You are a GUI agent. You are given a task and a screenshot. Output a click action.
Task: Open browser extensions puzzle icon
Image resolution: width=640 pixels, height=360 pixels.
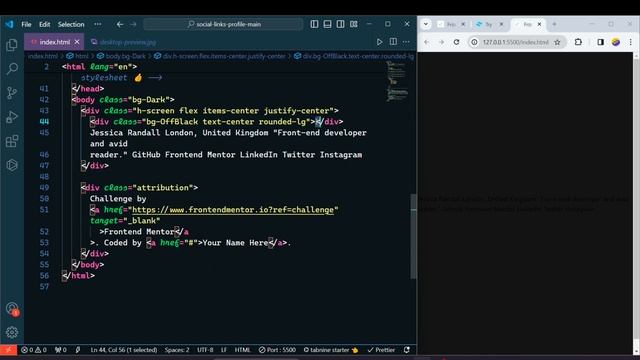(x=578, y=42)
